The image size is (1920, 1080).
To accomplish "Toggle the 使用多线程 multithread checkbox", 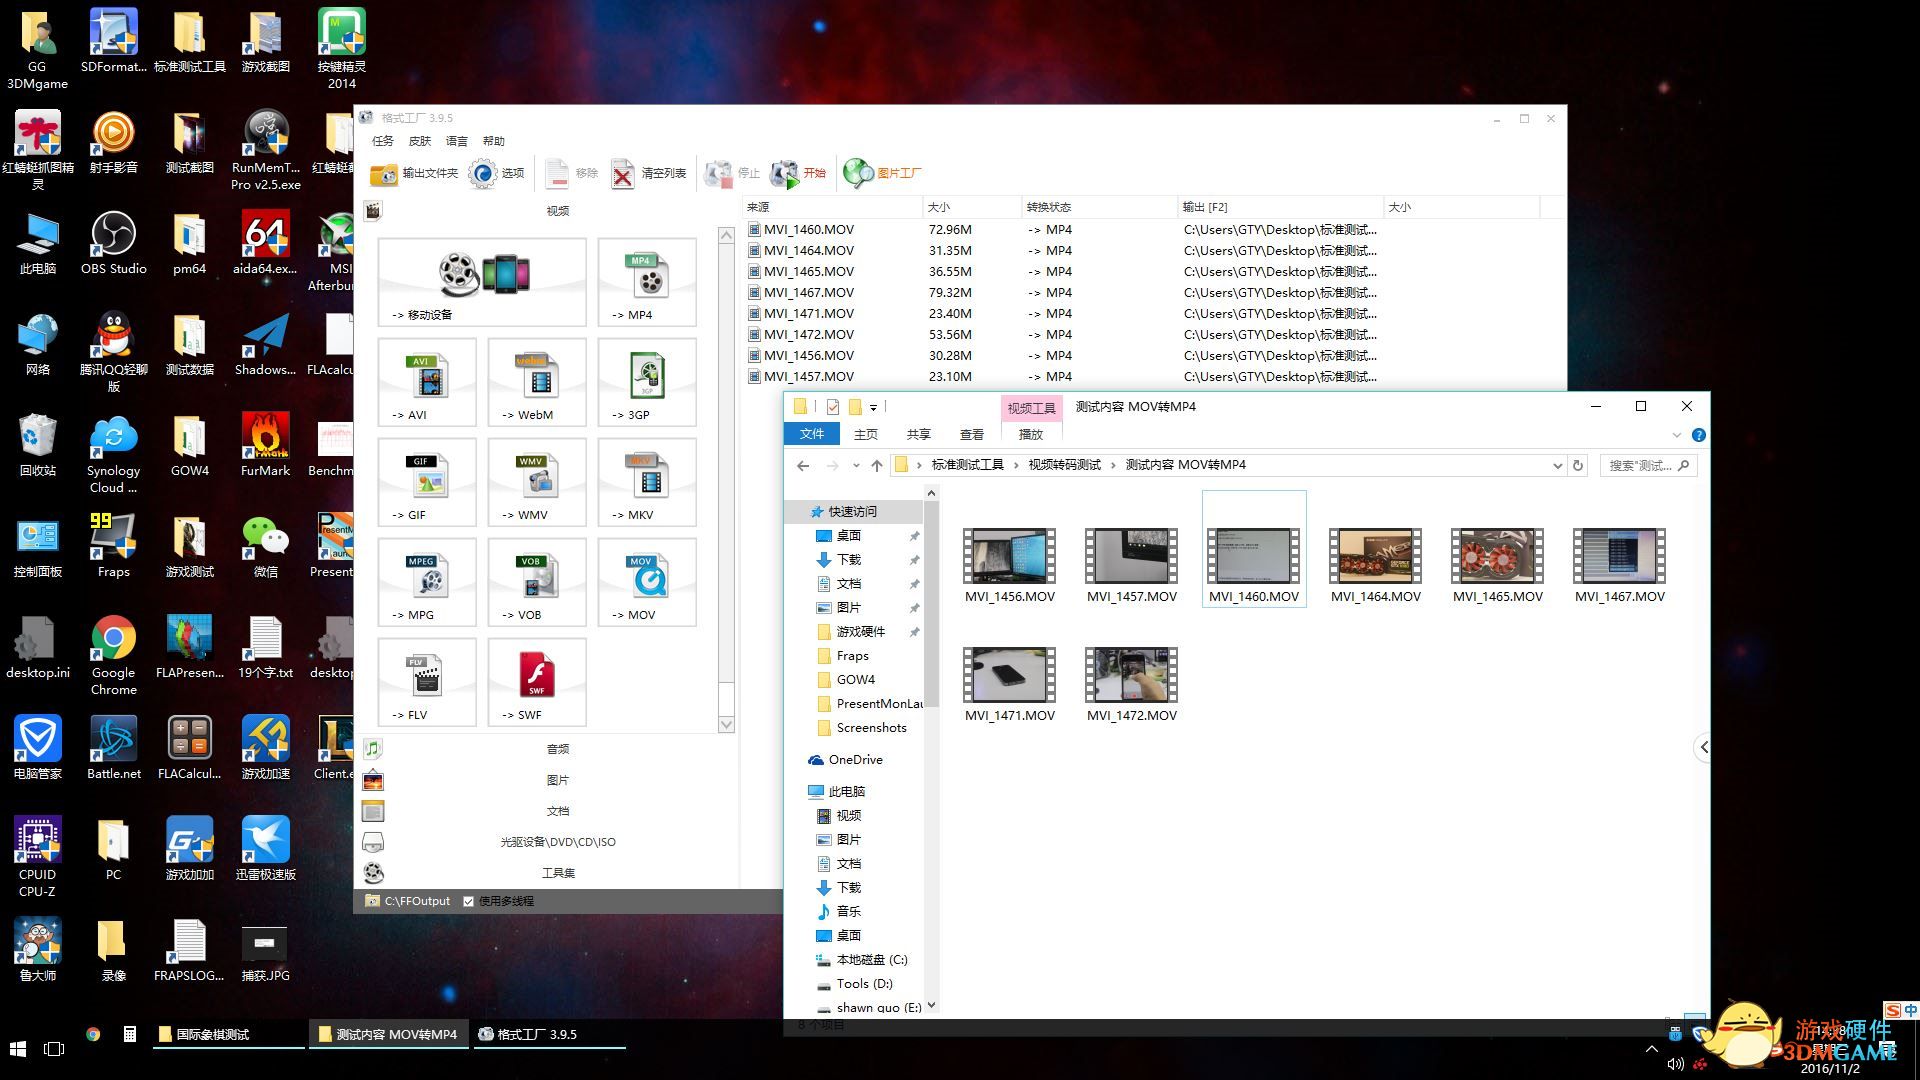I will [x=468, y=901].
